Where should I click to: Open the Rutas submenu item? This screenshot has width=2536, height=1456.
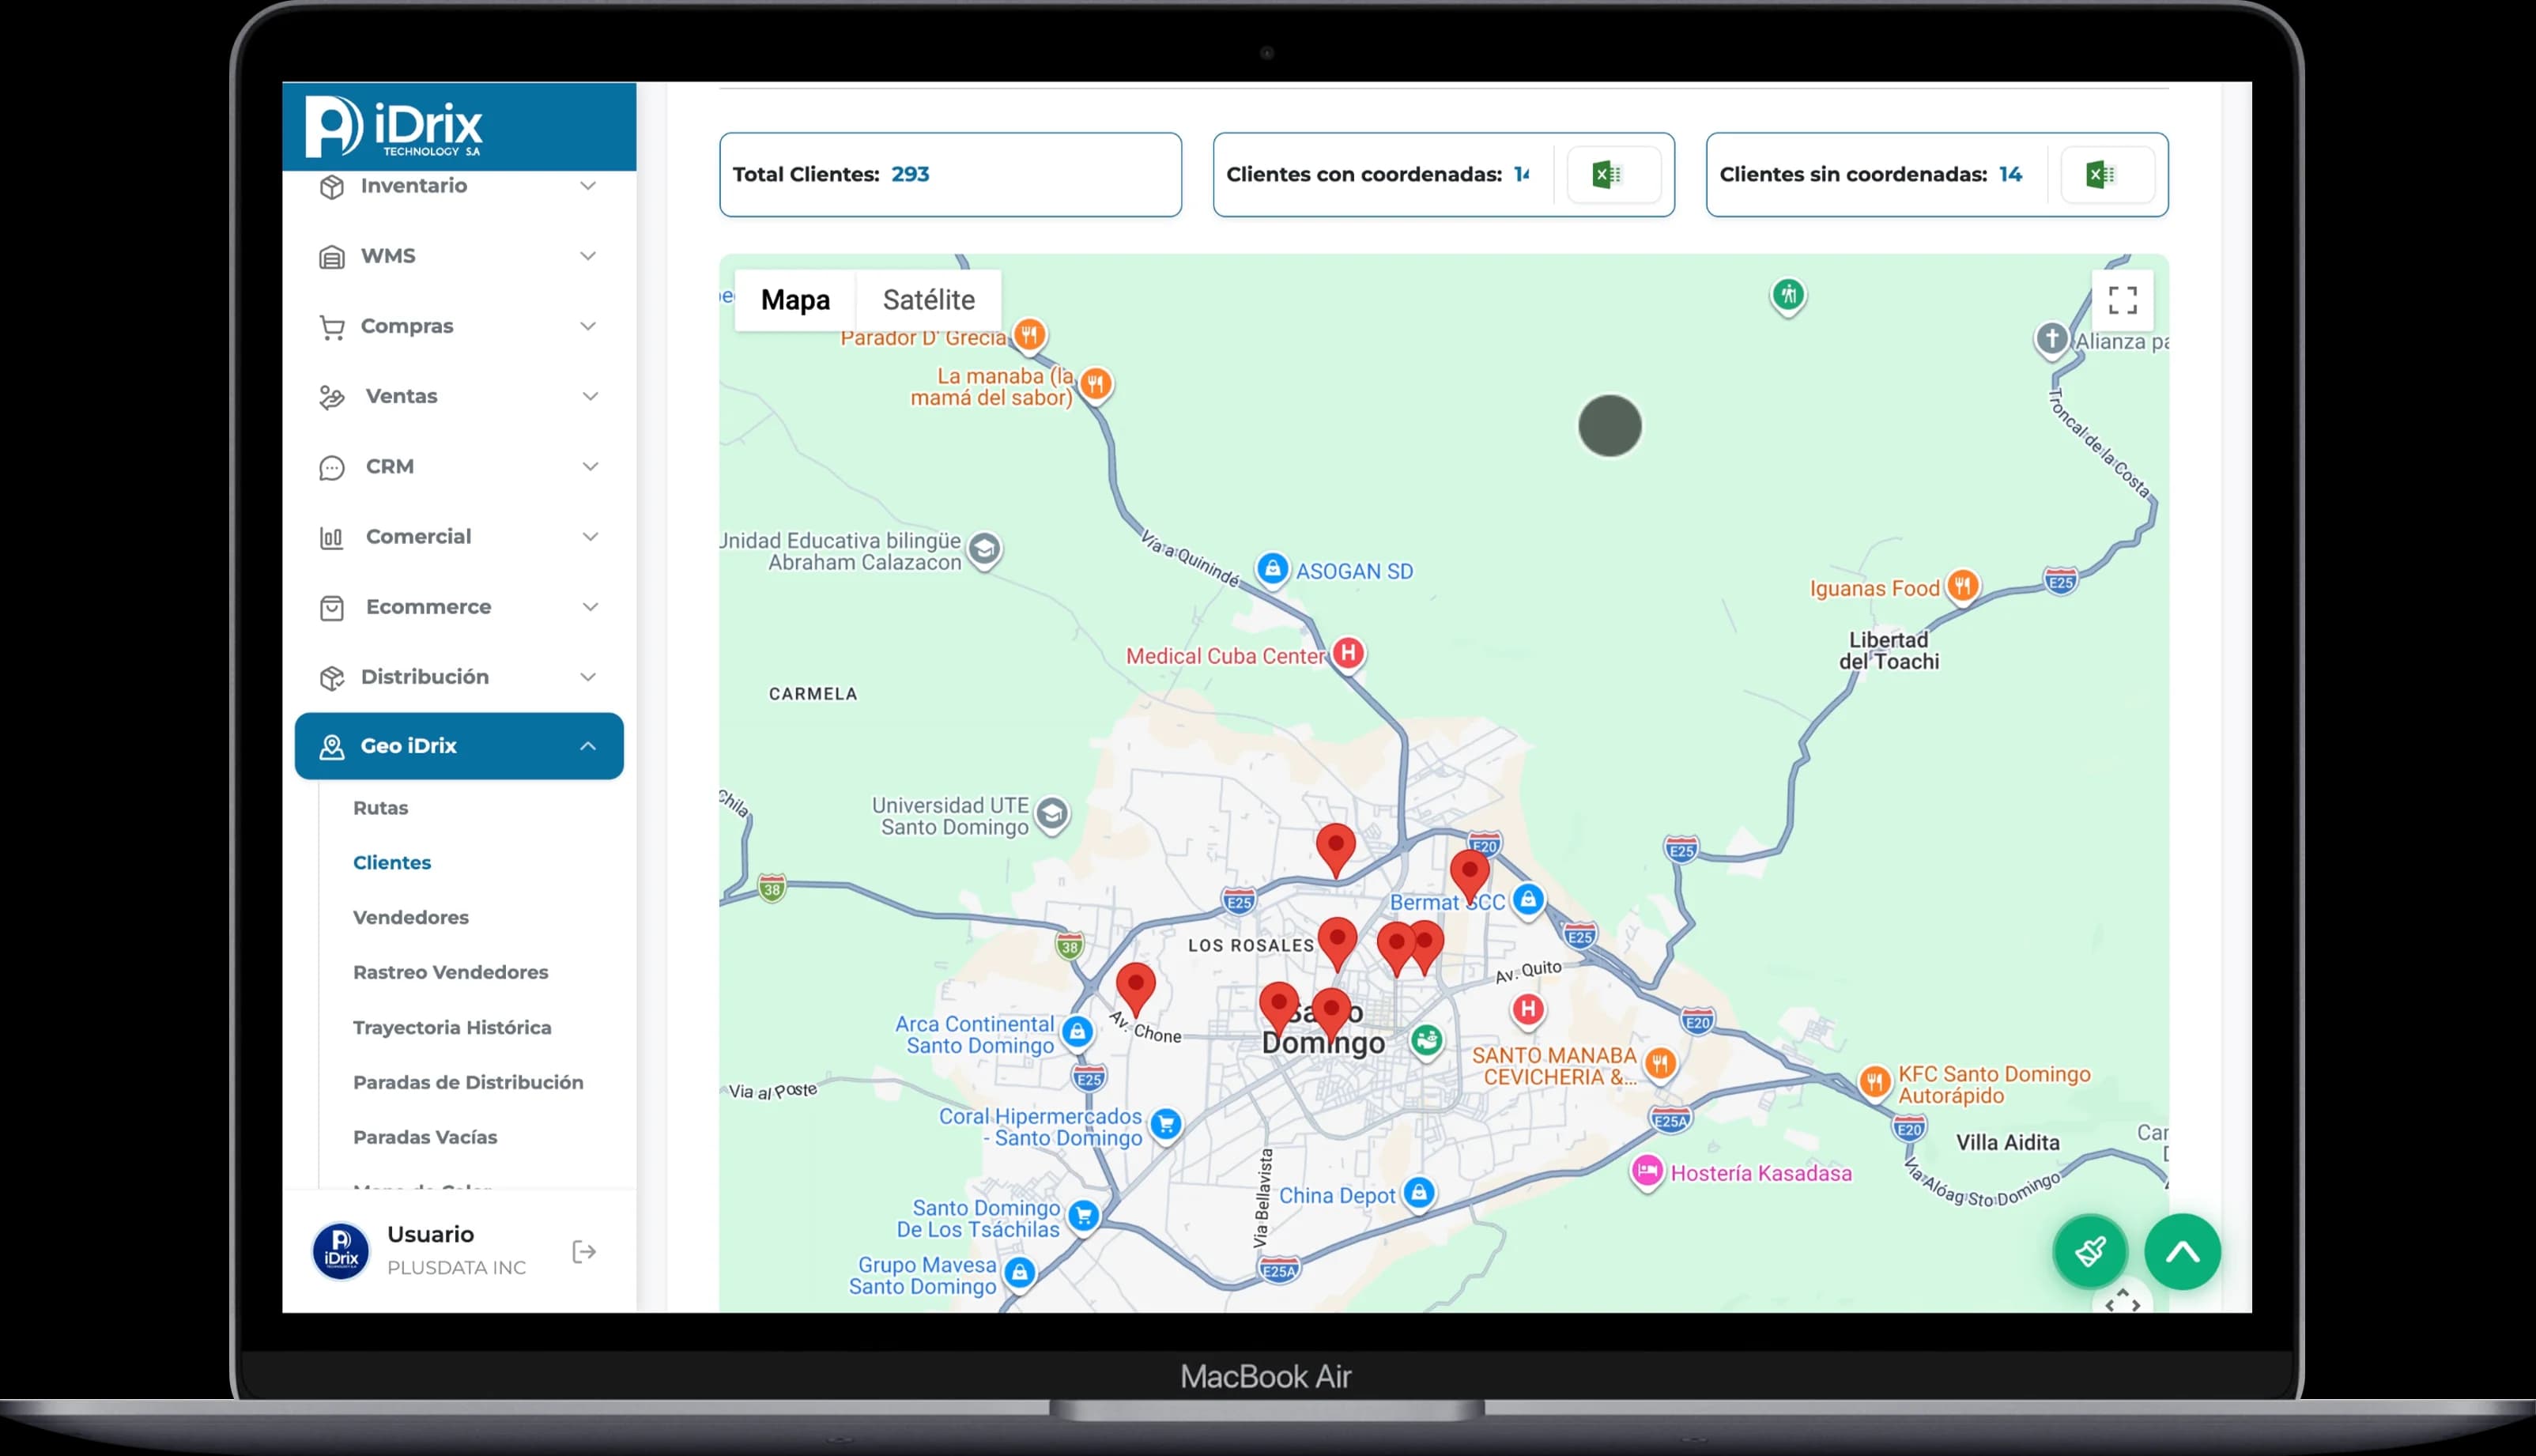tap(380, 808)
